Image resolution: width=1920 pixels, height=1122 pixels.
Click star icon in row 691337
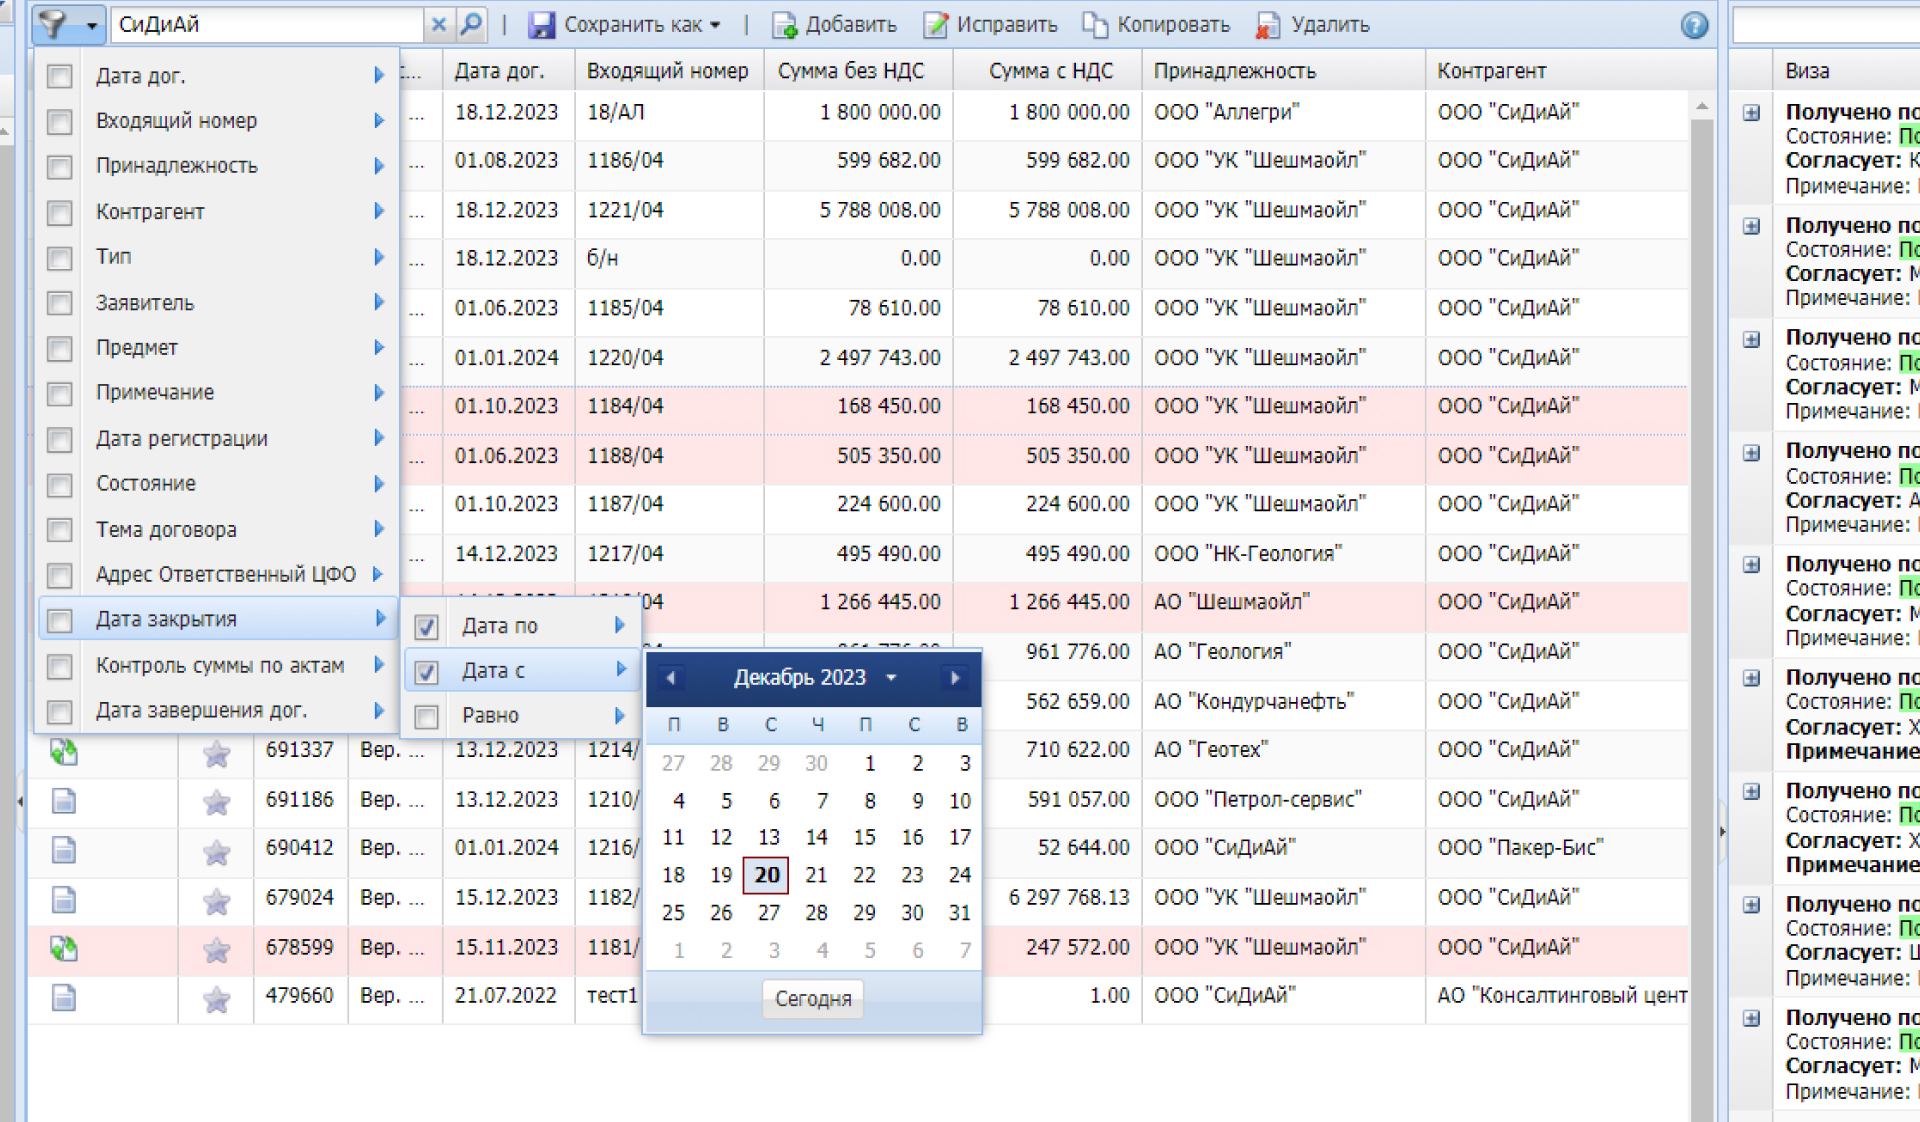pyautogui.click(x=216, y=752)
